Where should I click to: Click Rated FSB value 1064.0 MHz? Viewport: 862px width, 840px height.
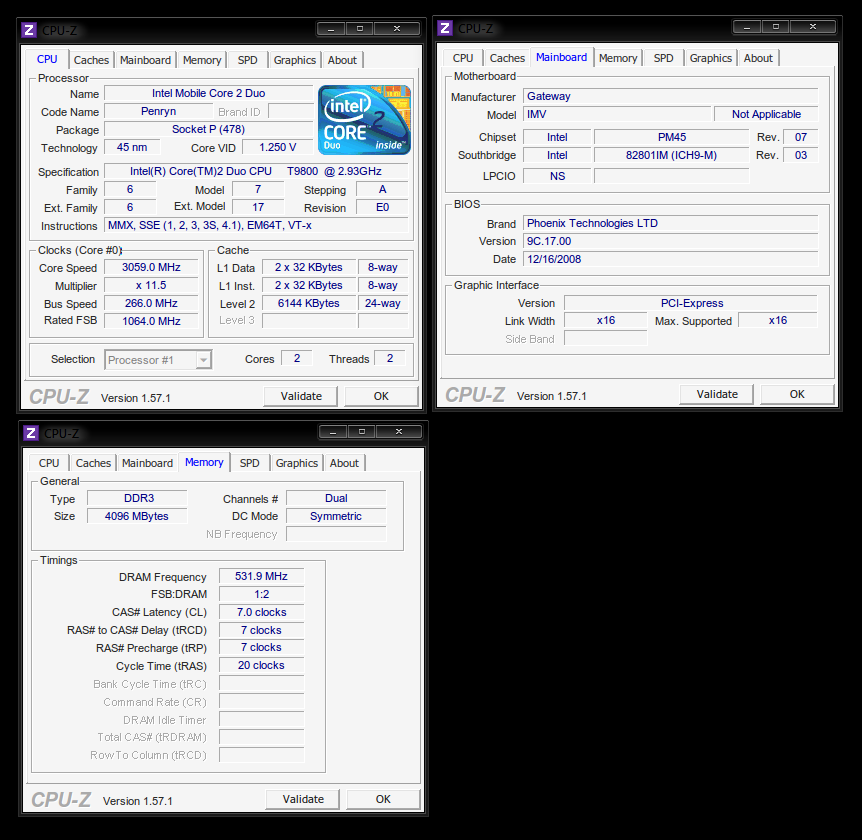coord(151,321)
